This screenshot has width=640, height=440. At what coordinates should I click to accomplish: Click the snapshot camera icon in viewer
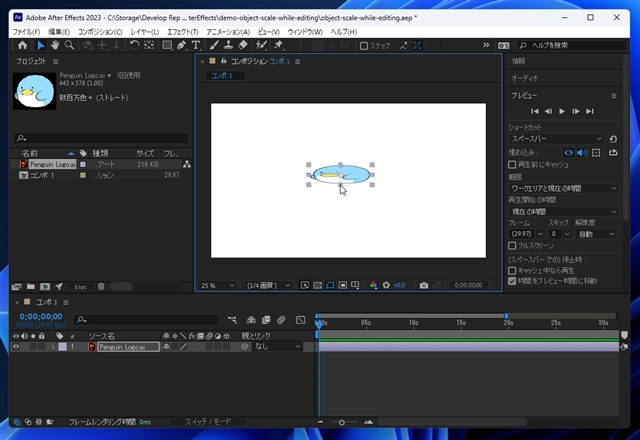[x=424, y=285]
